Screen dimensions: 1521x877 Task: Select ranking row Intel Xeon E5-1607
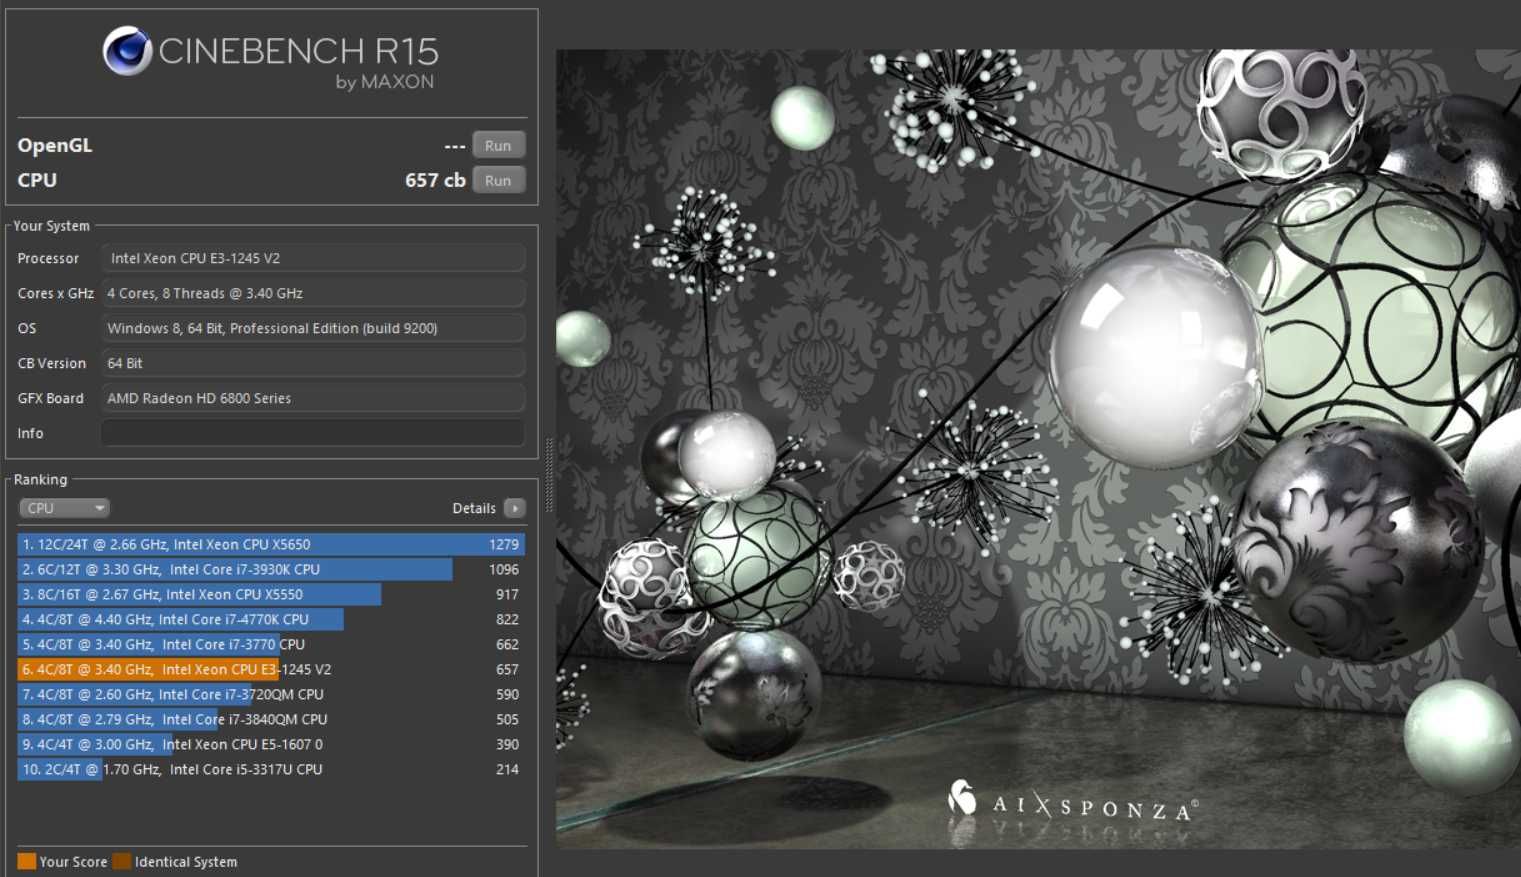tap(271, 744)
